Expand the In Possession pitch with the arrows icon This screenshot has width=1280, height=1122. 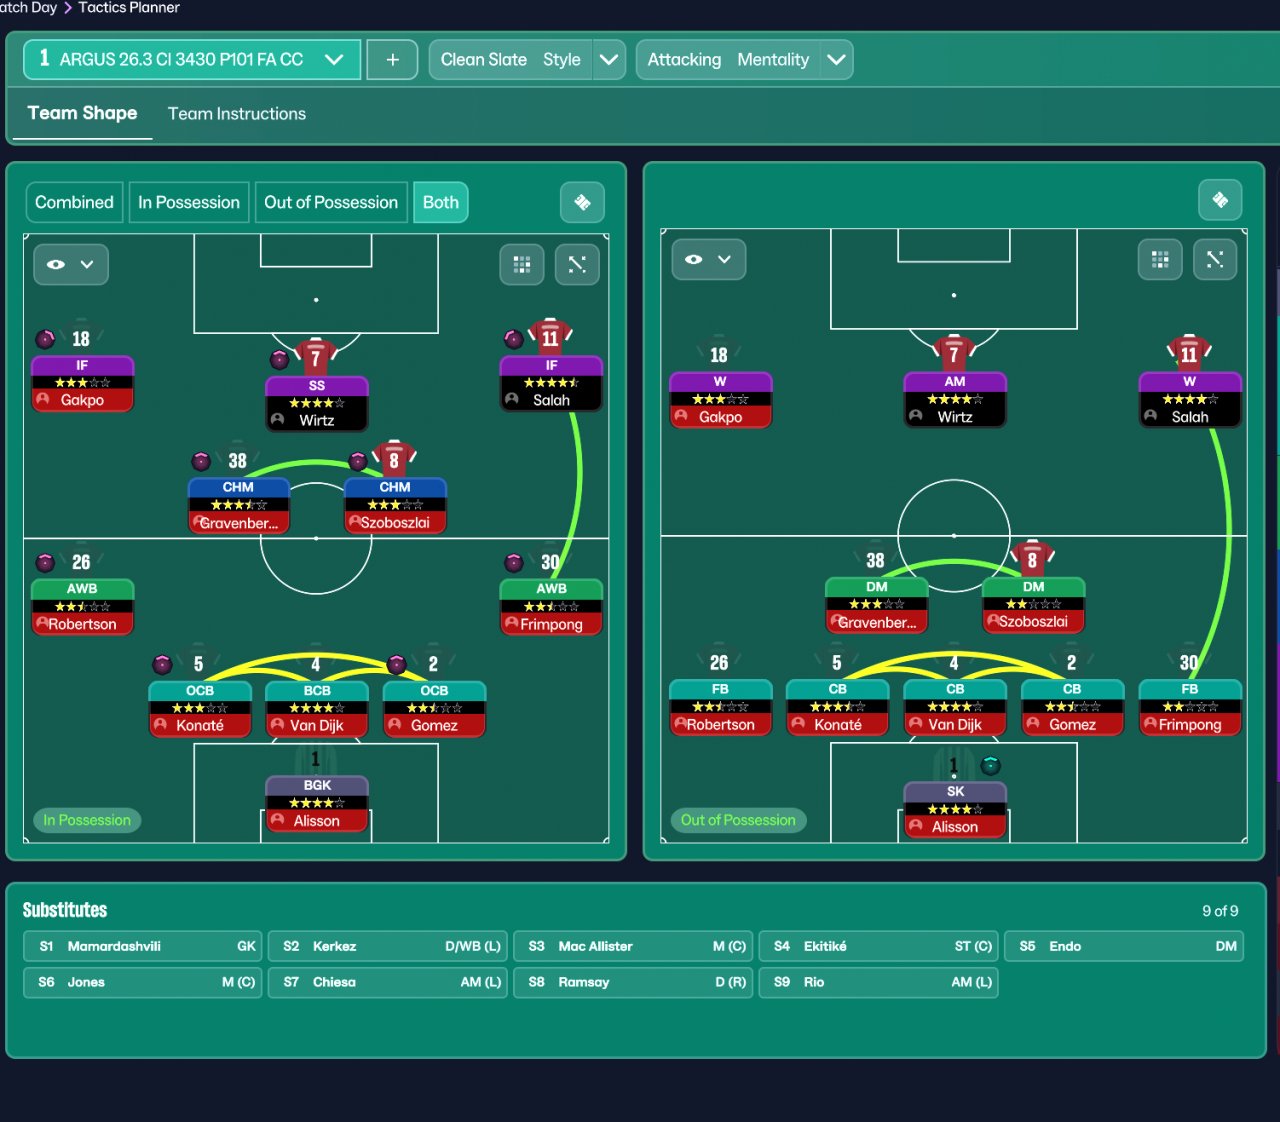point(577,264)
